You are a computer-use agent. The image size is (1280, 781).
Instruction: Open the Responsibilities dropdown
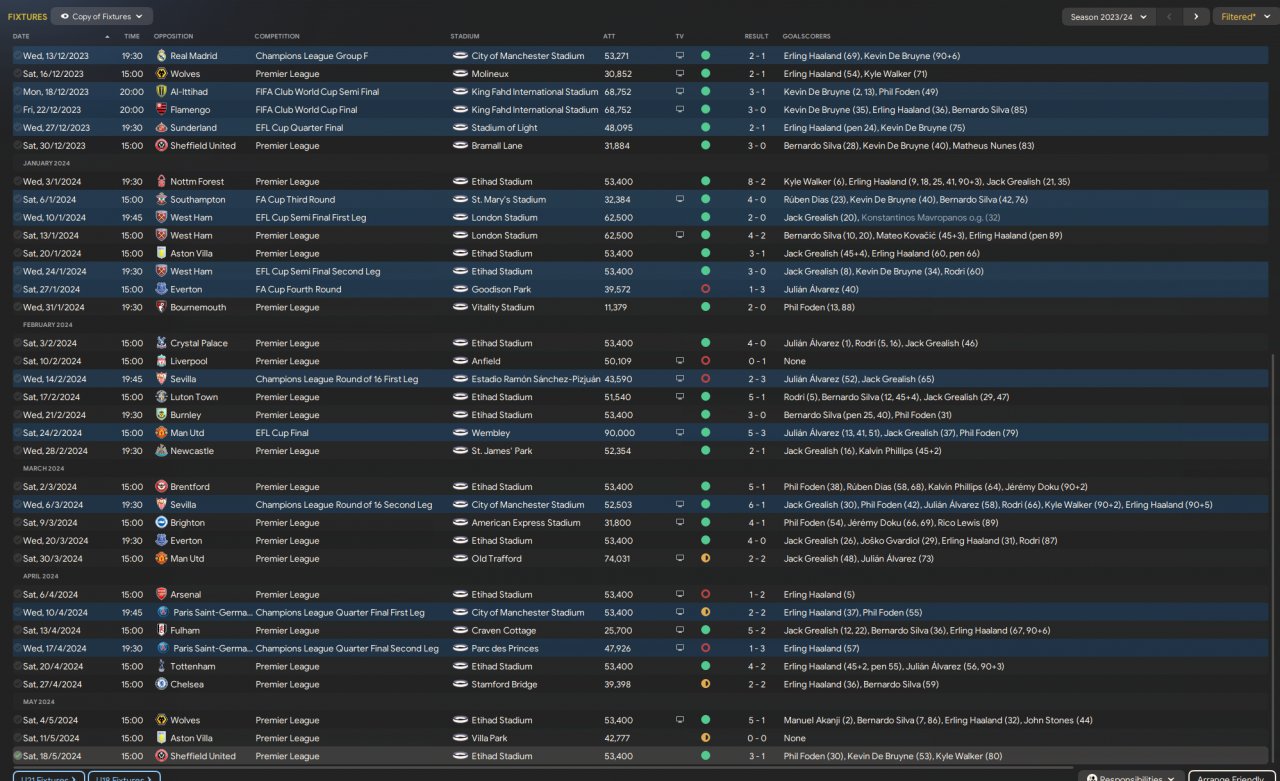[1131, 778]
